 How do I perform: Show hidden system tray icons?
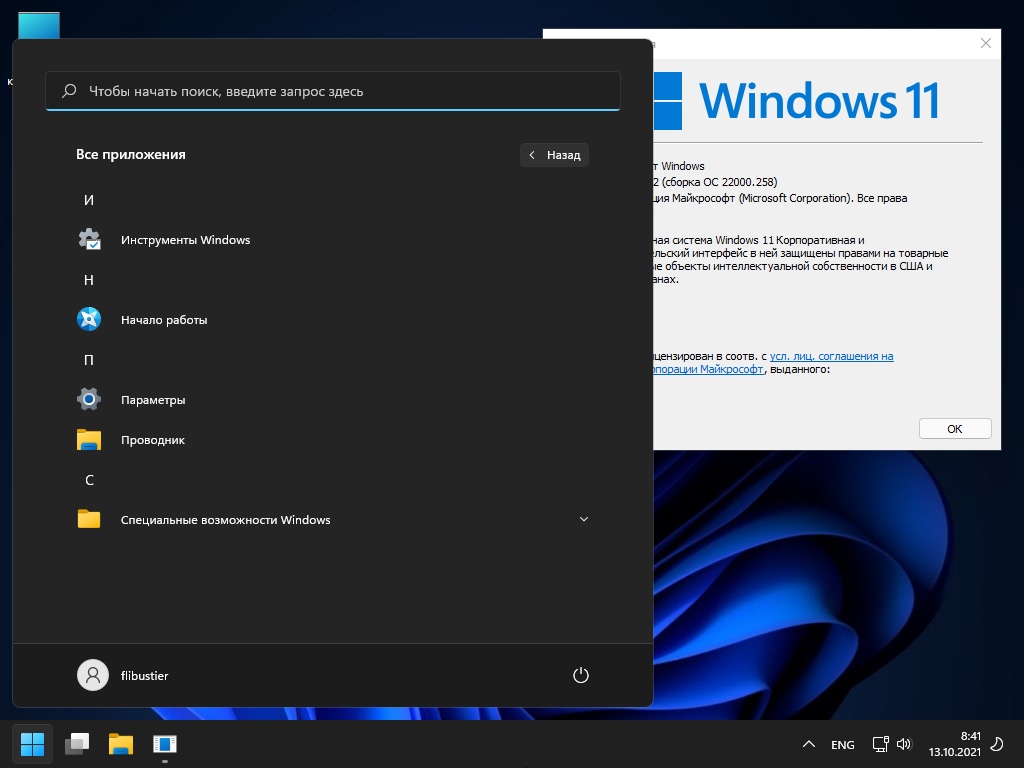point(809,745)
